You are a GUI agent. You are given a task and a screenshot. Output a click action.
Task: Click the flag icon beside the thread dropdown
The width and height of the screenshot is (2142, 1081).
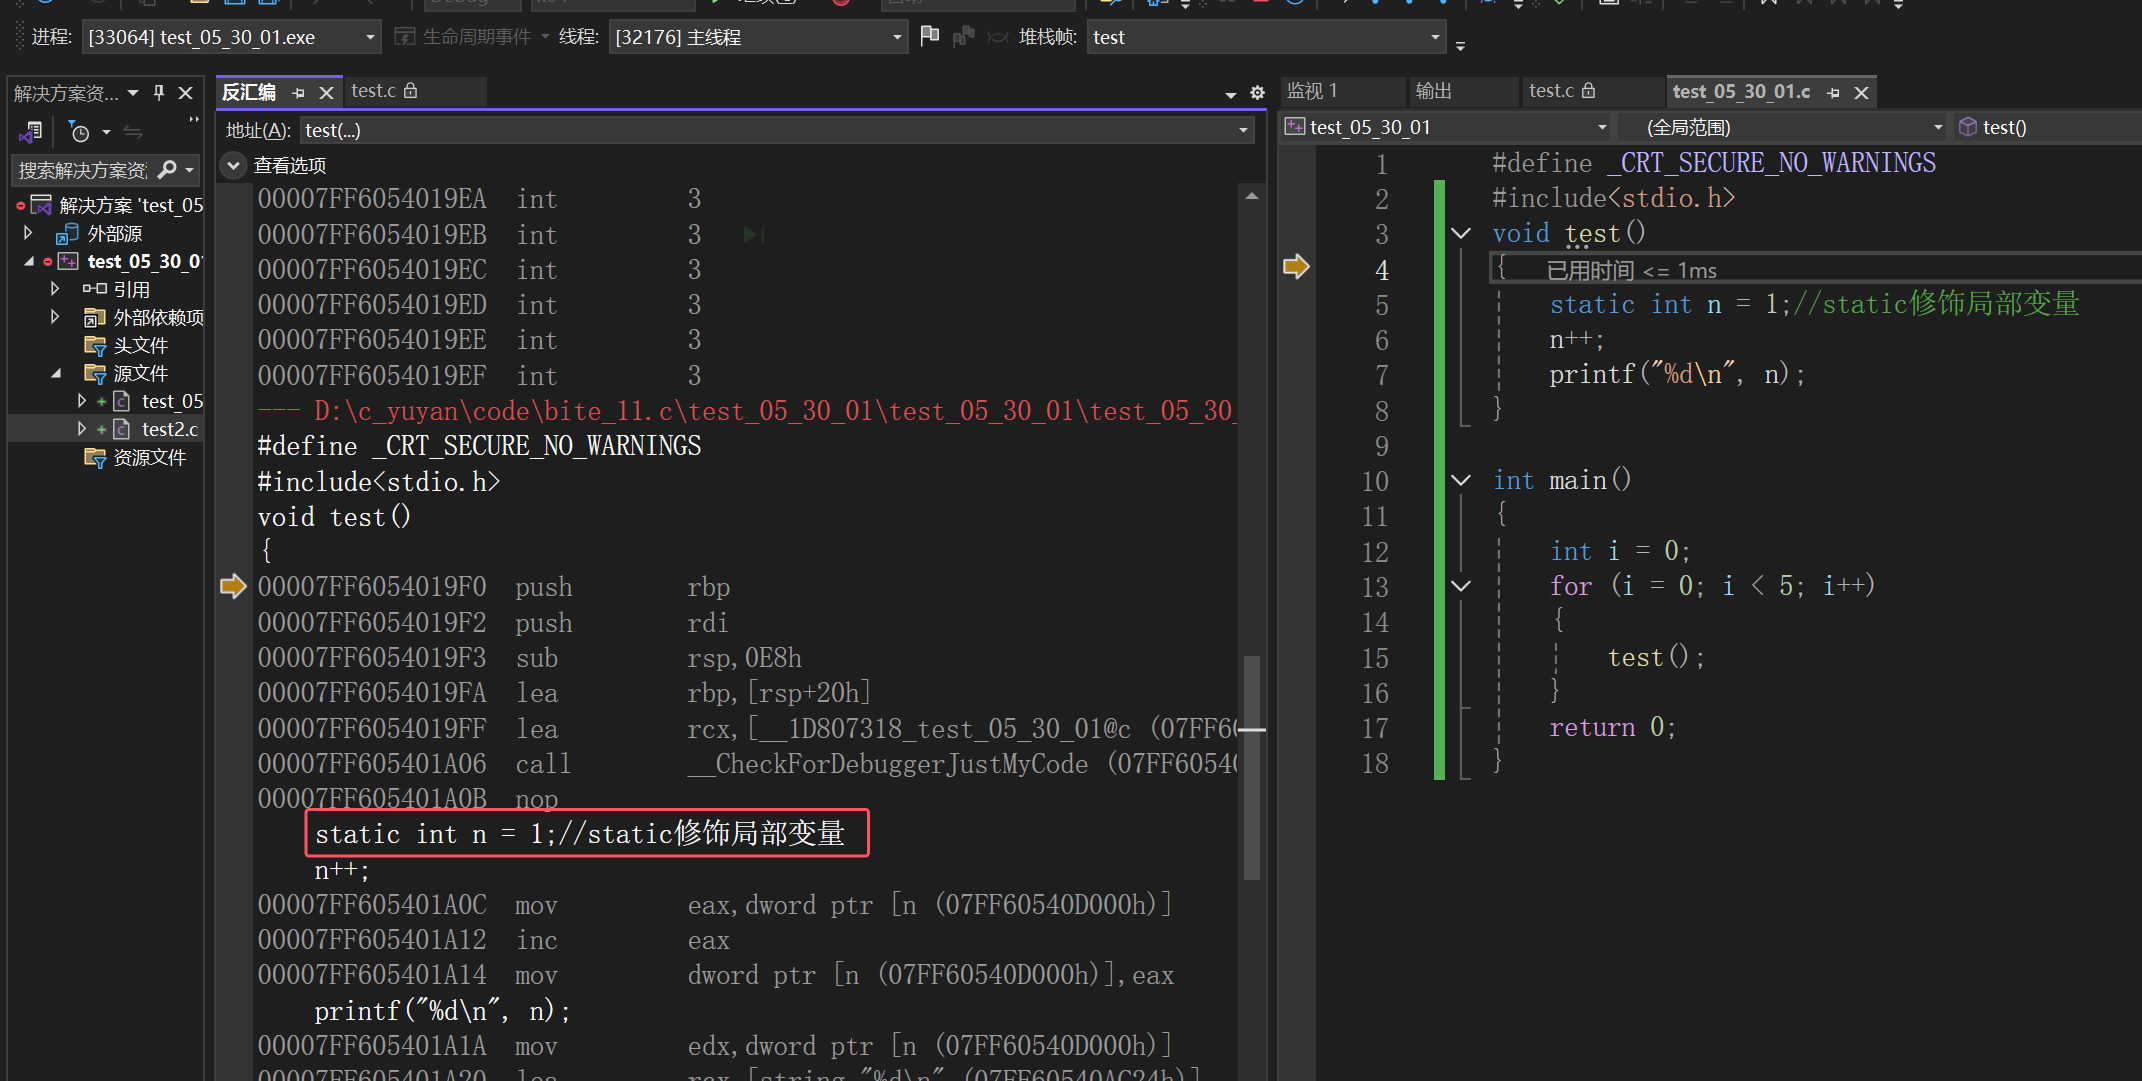coord(929,36)
